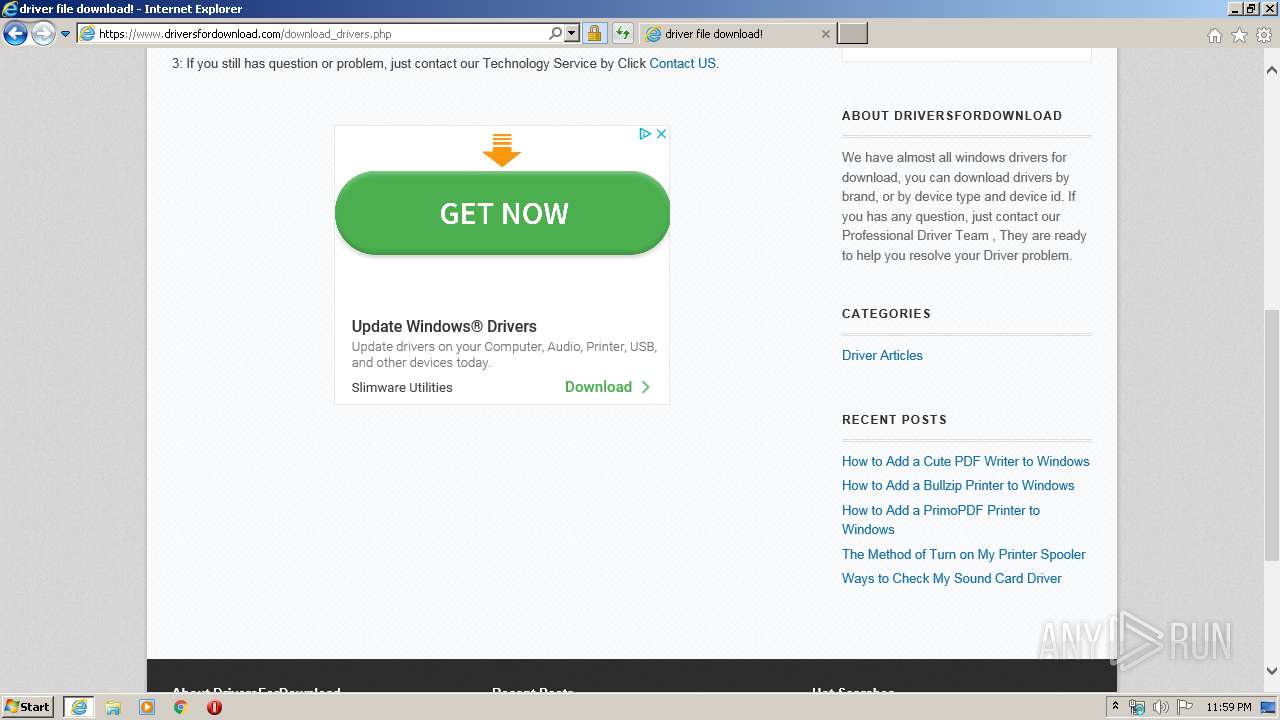The height and width of the screenshot is (720, 1280).
Task: Open the media player taskbar icon
Action: tap(147, 707)
